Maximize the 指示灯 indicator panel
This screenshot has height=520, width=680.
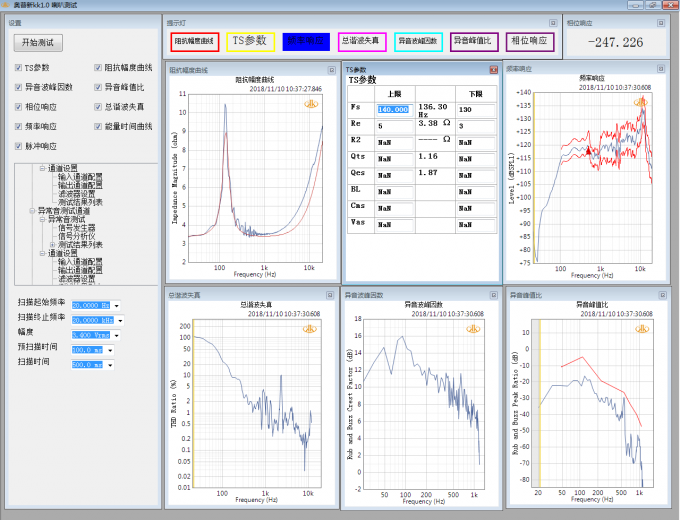552,21
